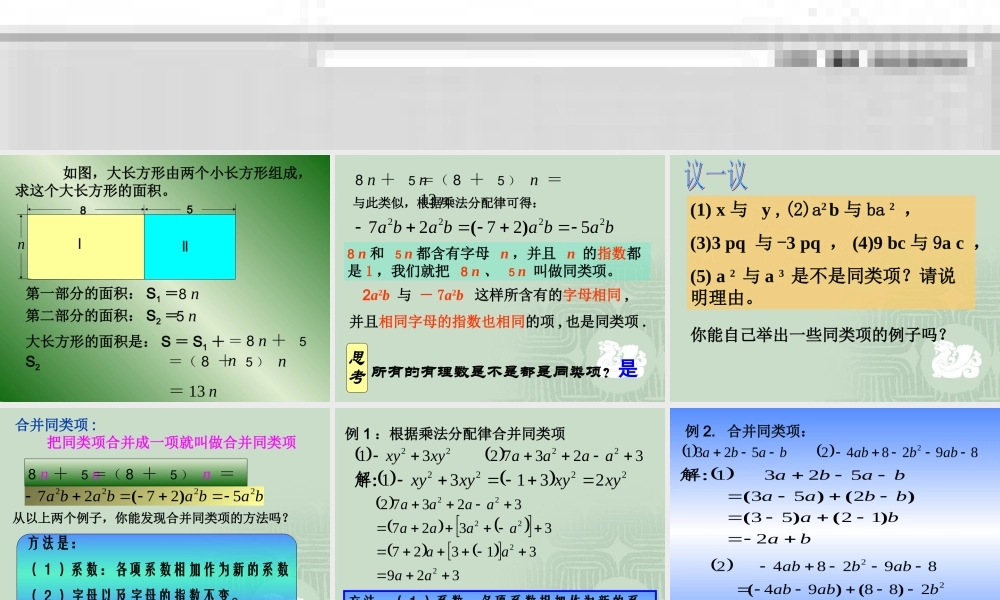Click the result line =9a+2a²+3
Viewport: 1000px width, 600px height.
pyautogui.click(x=418, y=575)
